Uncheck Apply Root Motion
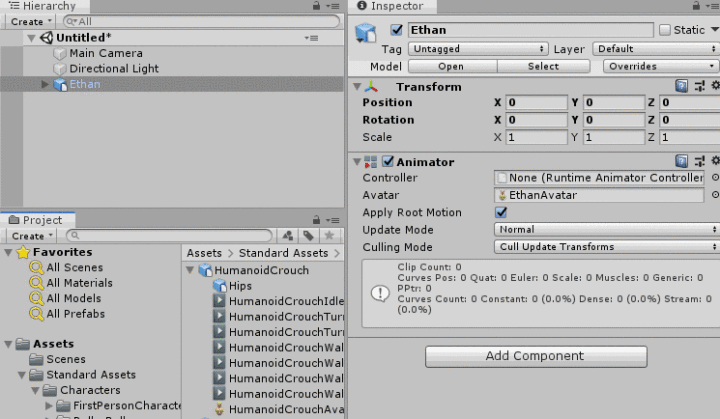 point(501,213)
